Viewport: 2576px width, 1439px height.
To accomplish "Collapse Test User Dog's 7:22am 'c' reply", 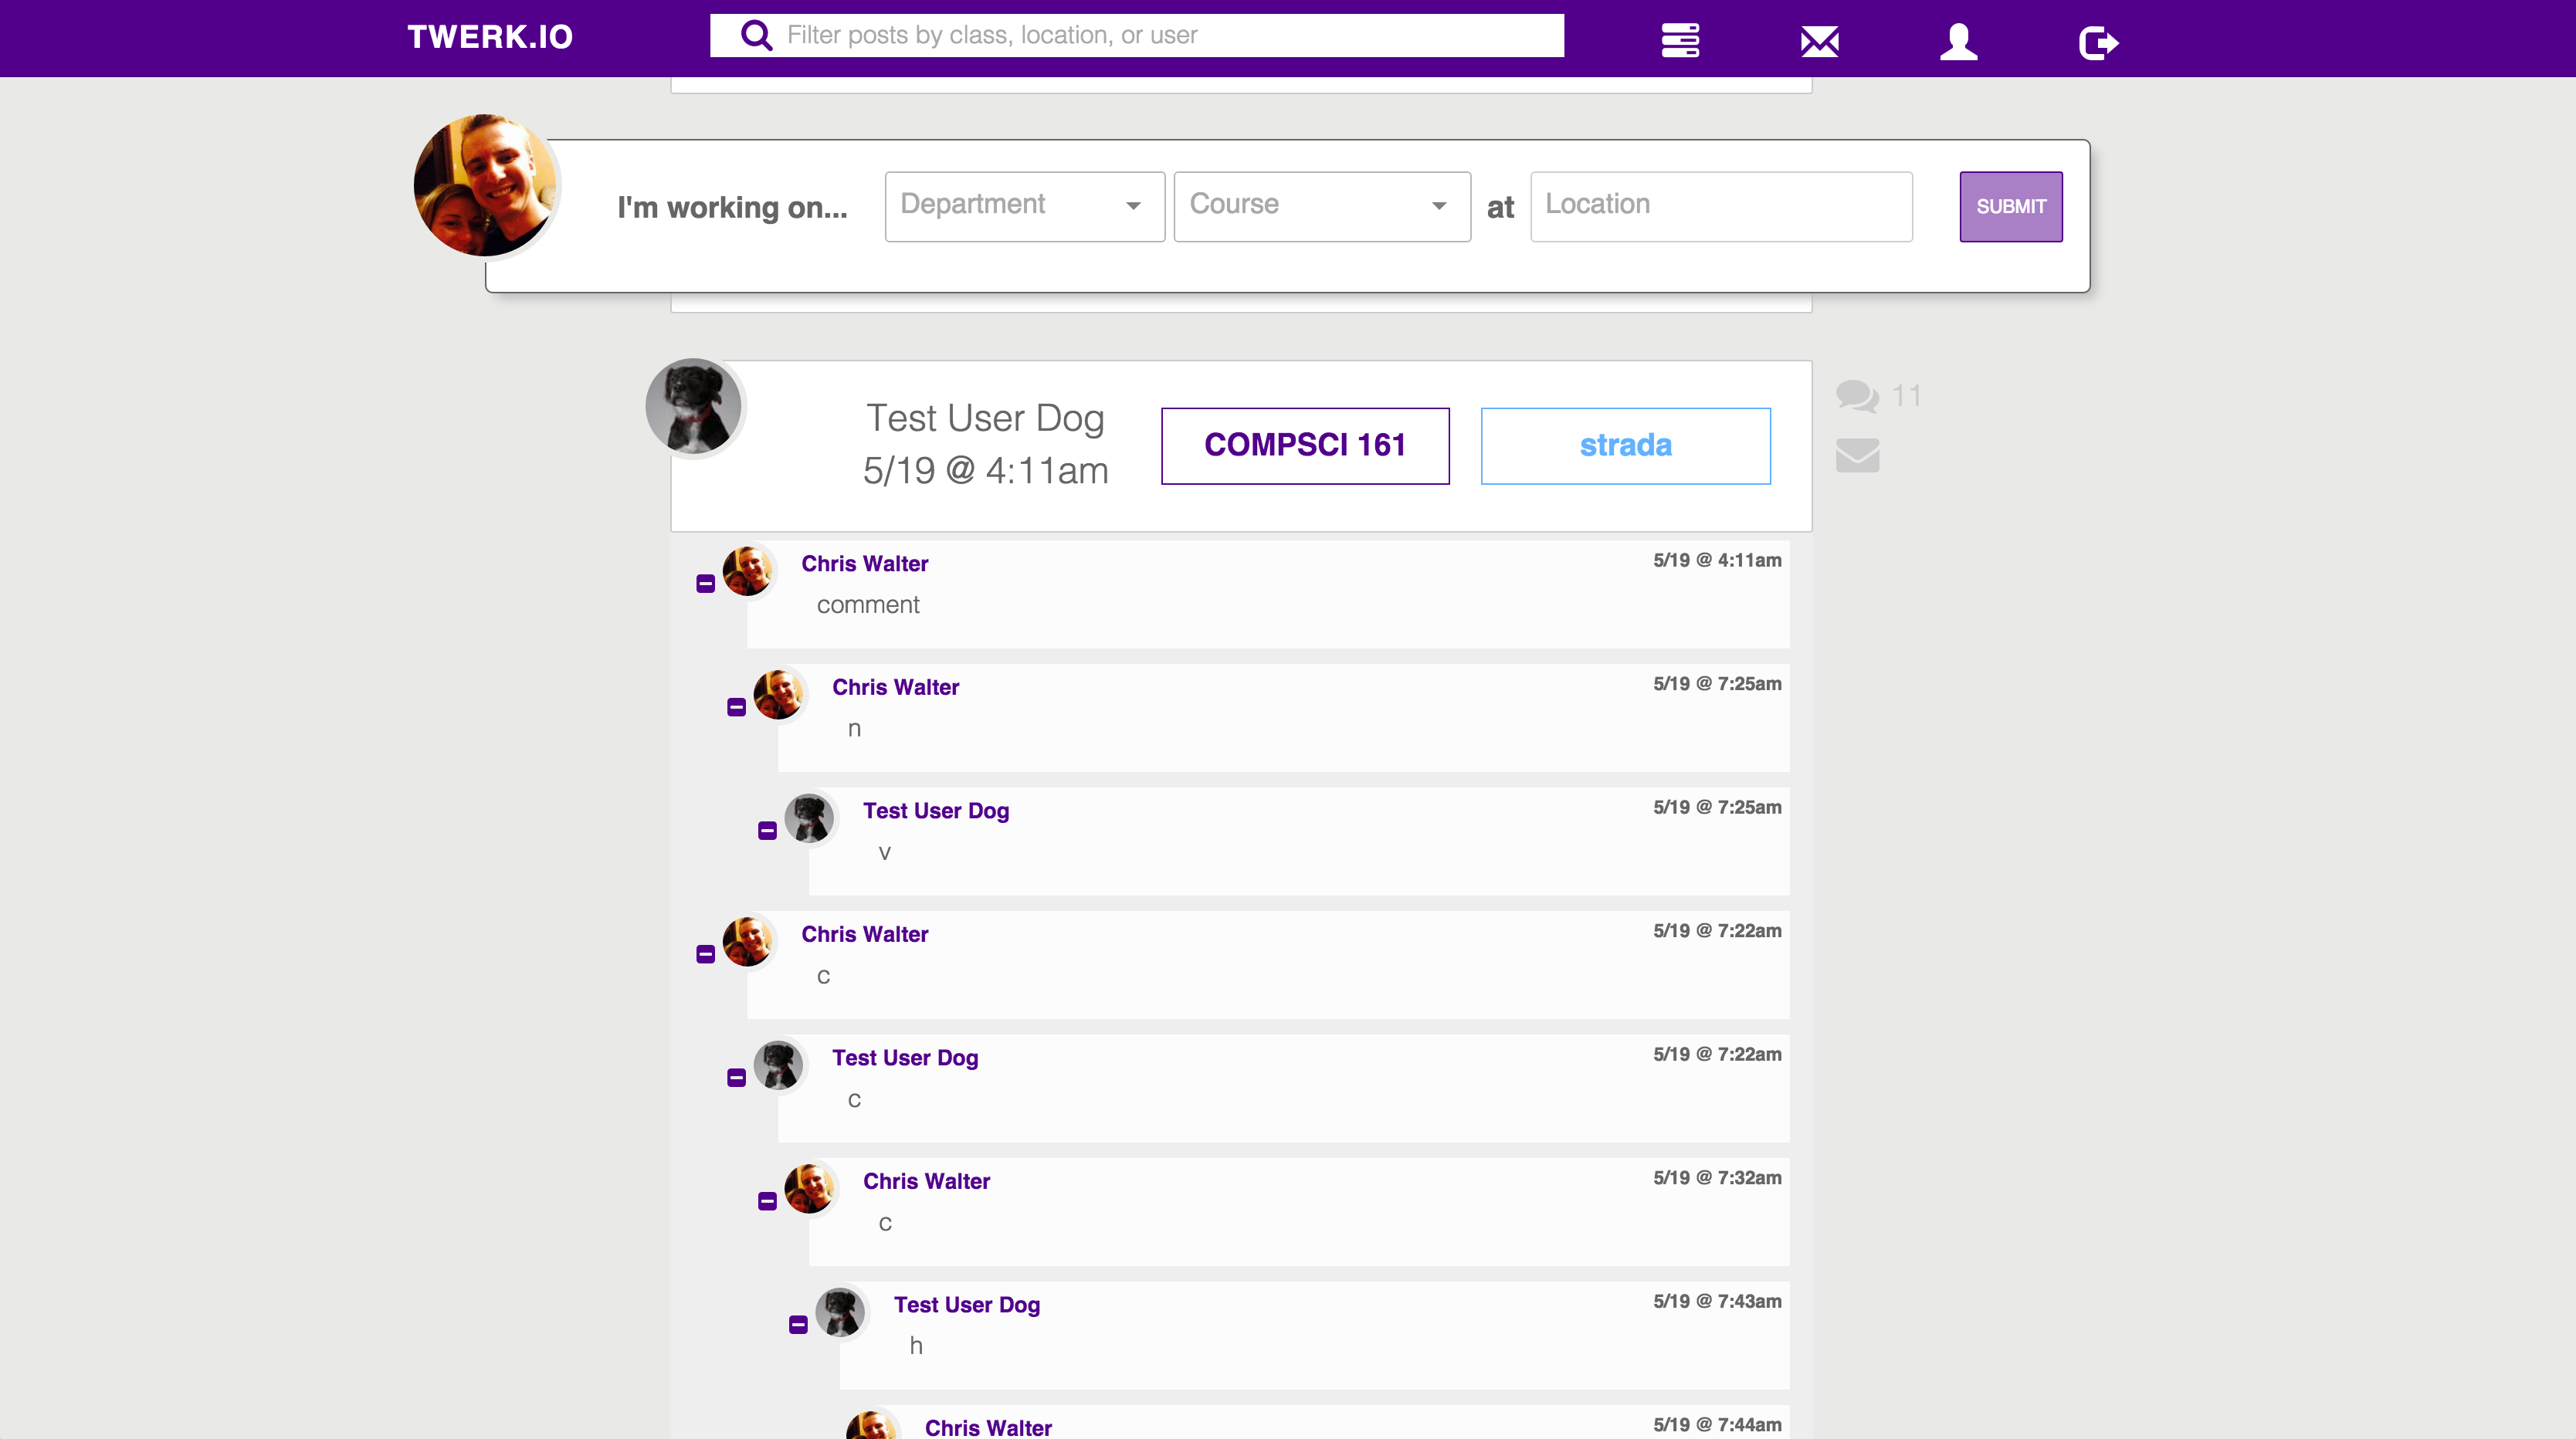I will (736, 1078).
